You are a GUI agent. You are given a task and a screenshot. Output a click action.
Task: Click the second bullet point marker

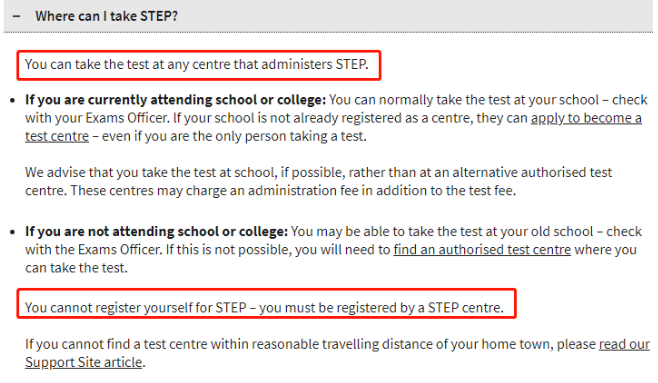pos(13,232)
